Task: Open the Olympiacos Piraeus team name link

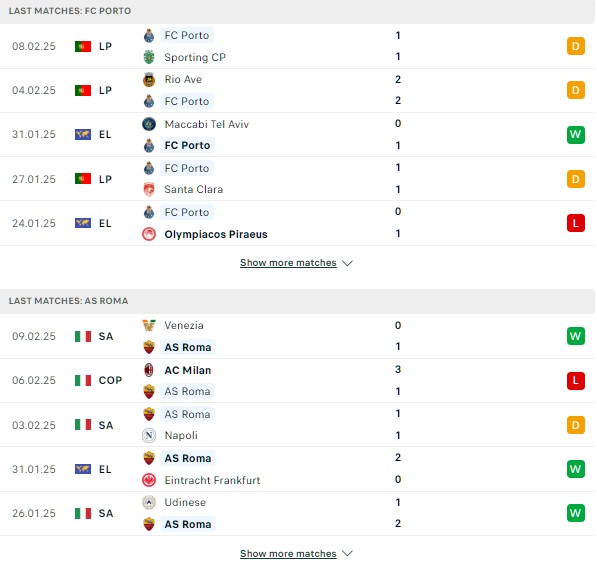Action: tap(216, 234)
